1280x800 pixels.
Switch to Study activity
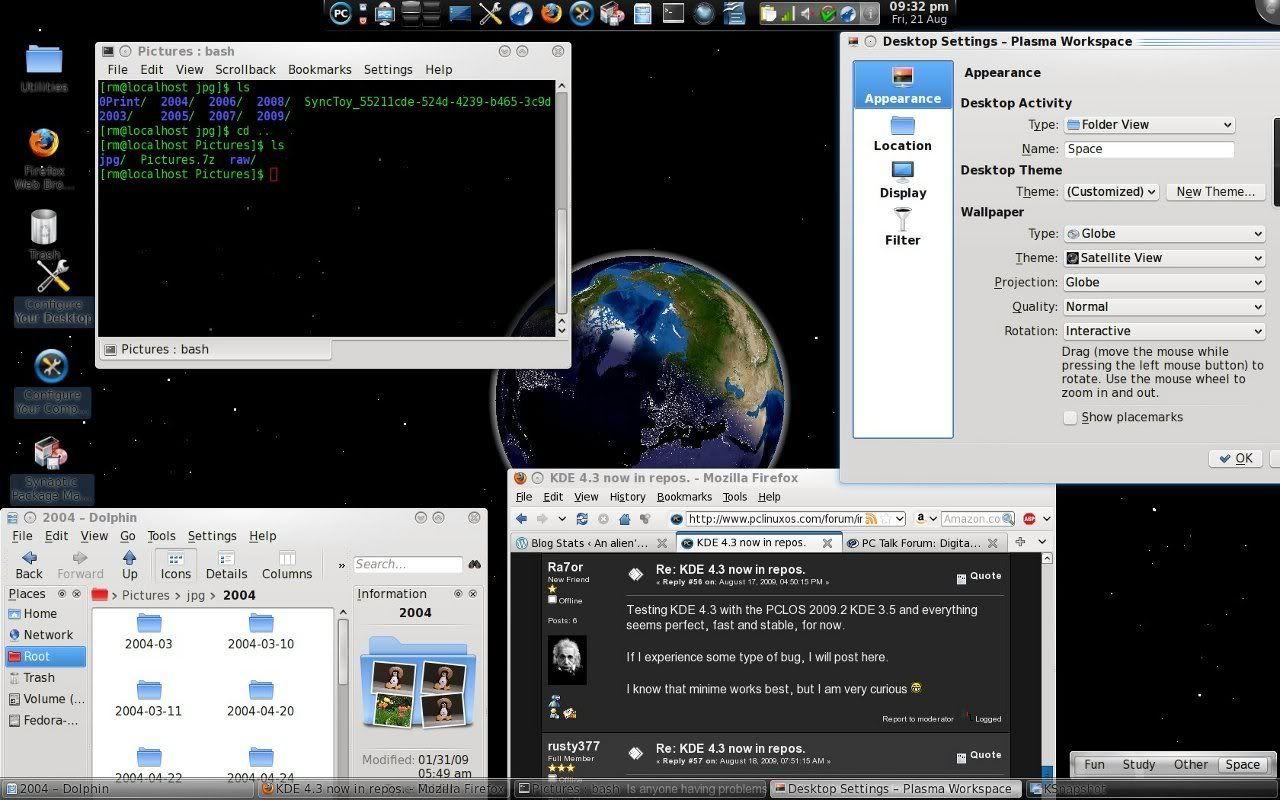1139,764
